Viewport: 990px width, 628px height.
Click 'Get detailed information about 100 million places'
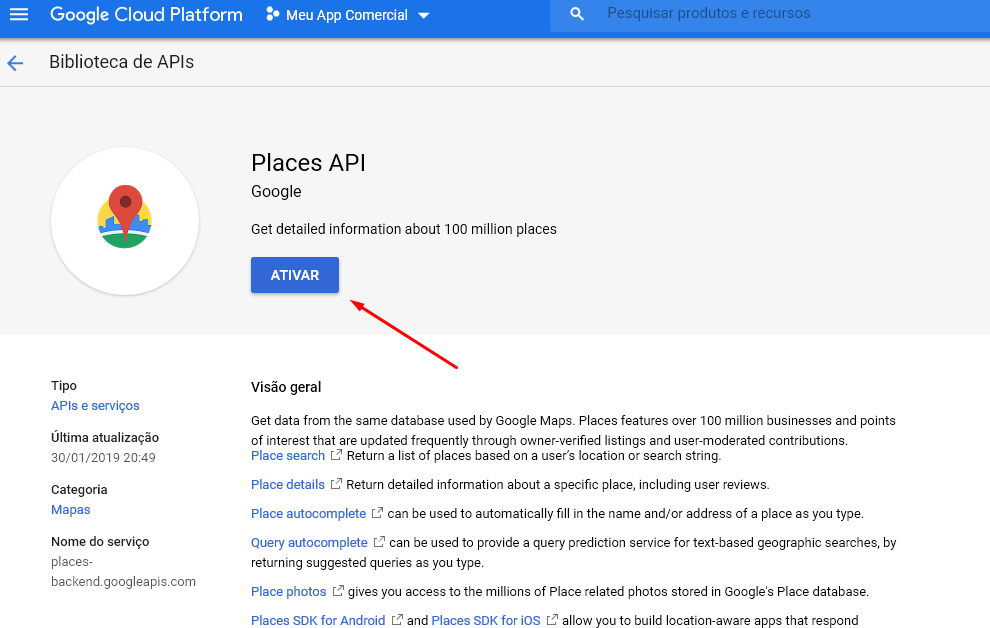click(x=403, y=229)
